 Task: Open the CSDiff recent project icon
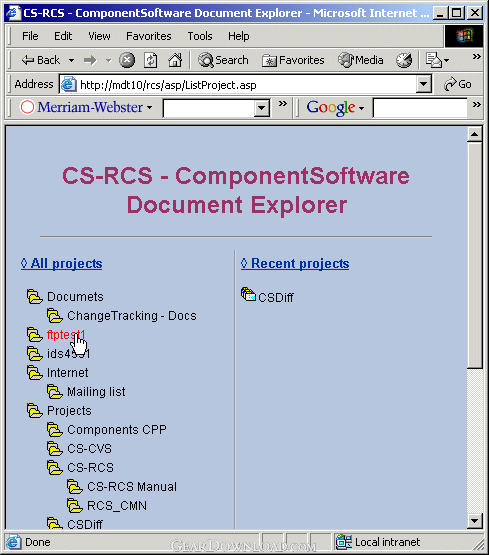point(248,294)
